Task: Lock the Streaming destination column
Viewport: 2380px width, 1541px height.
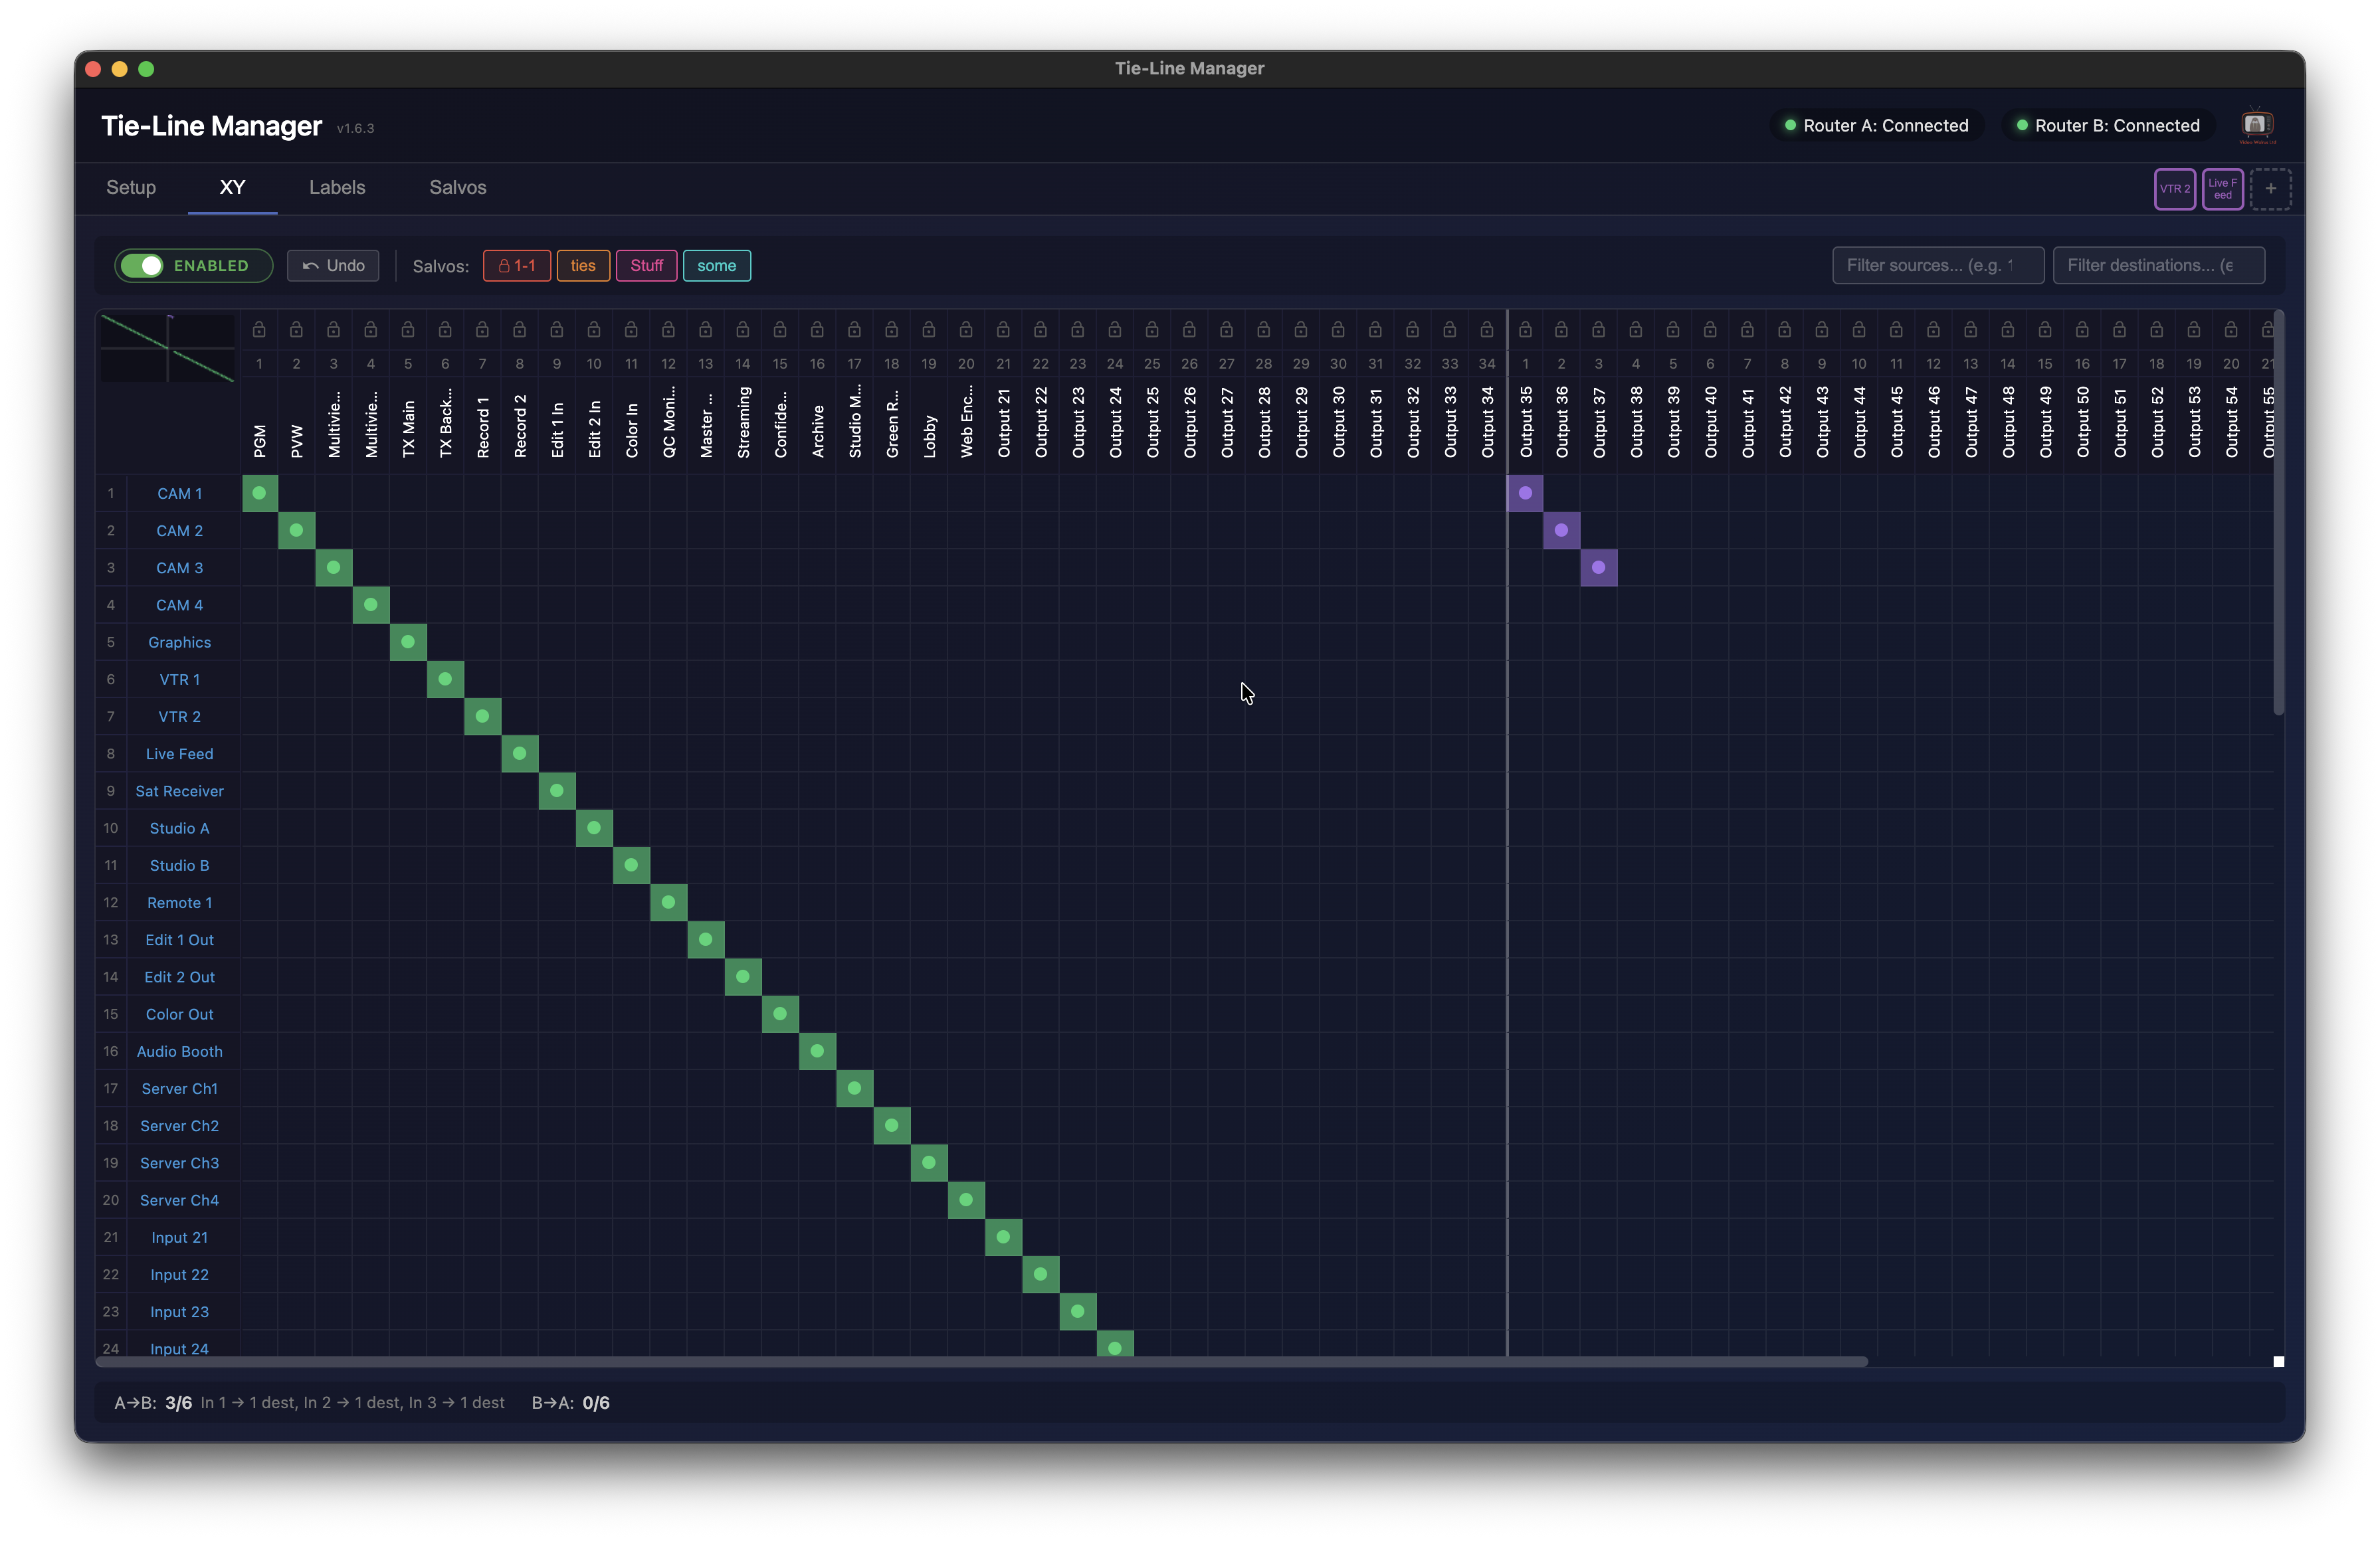Action: [742, 329]
